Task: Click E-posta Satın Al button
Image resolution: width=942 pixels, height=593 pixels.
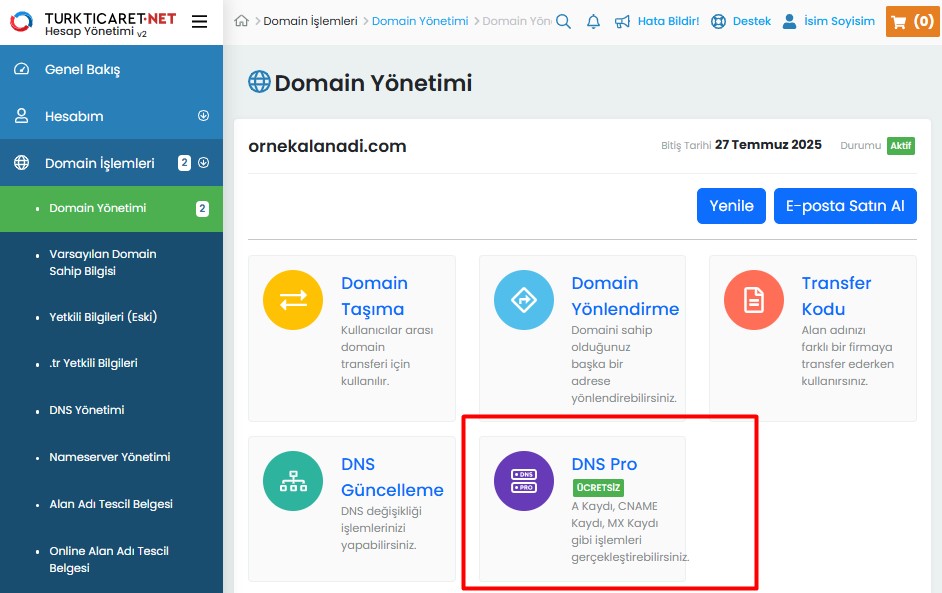Action: (x=845, y=206)
